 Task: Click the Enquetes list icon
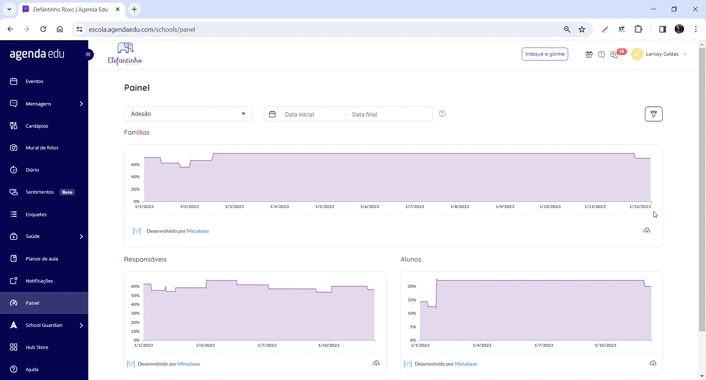click(14, 214)
